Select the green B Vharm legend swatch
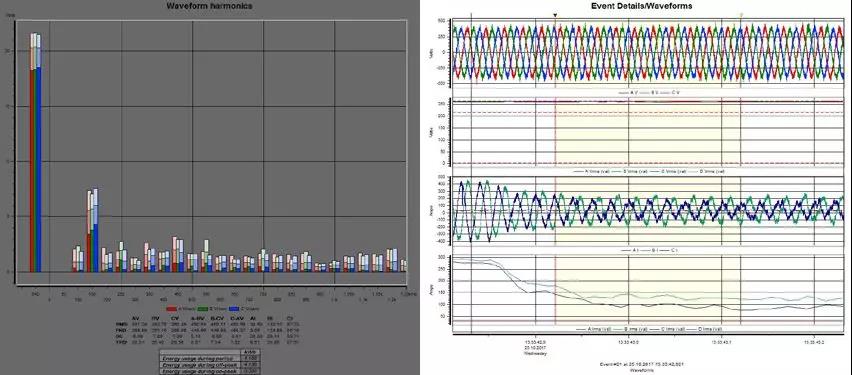The width and height of the screenshot is (852, 375). 203,309
